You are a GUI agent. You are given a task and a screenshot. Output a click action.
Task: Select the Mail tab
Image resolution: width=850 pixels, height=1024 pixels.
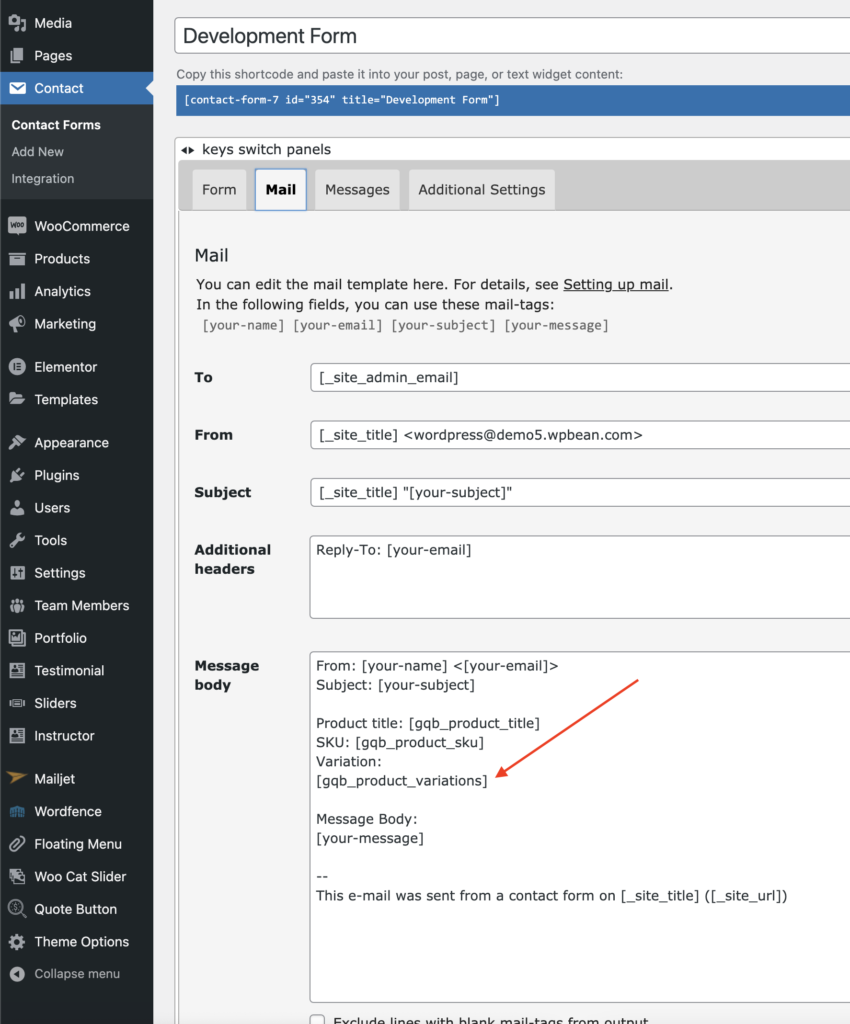coord(281,189)
